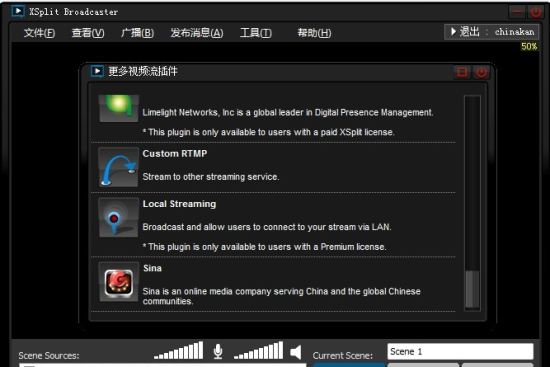The image size is (550, 367).
Task: Open the 广播(B) menu
Action: coord(137,33)
